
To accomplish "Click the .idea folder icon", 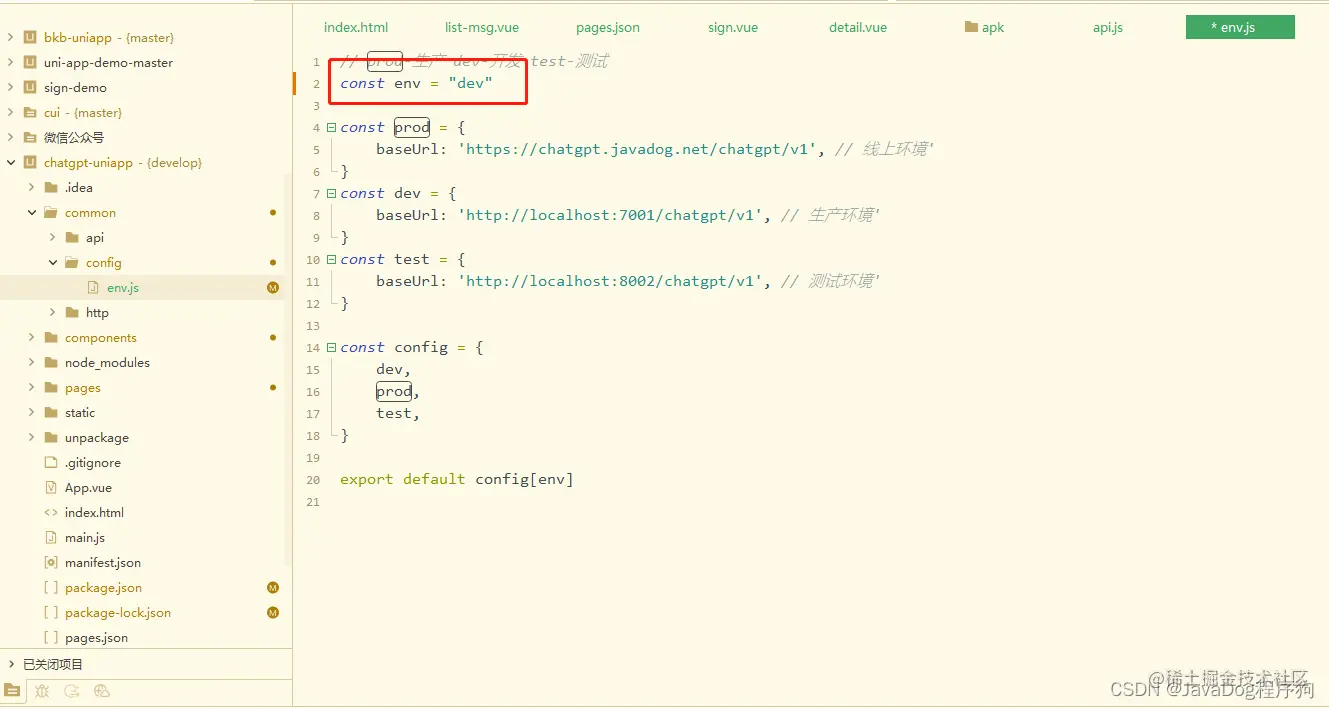I will coord(51,187).
